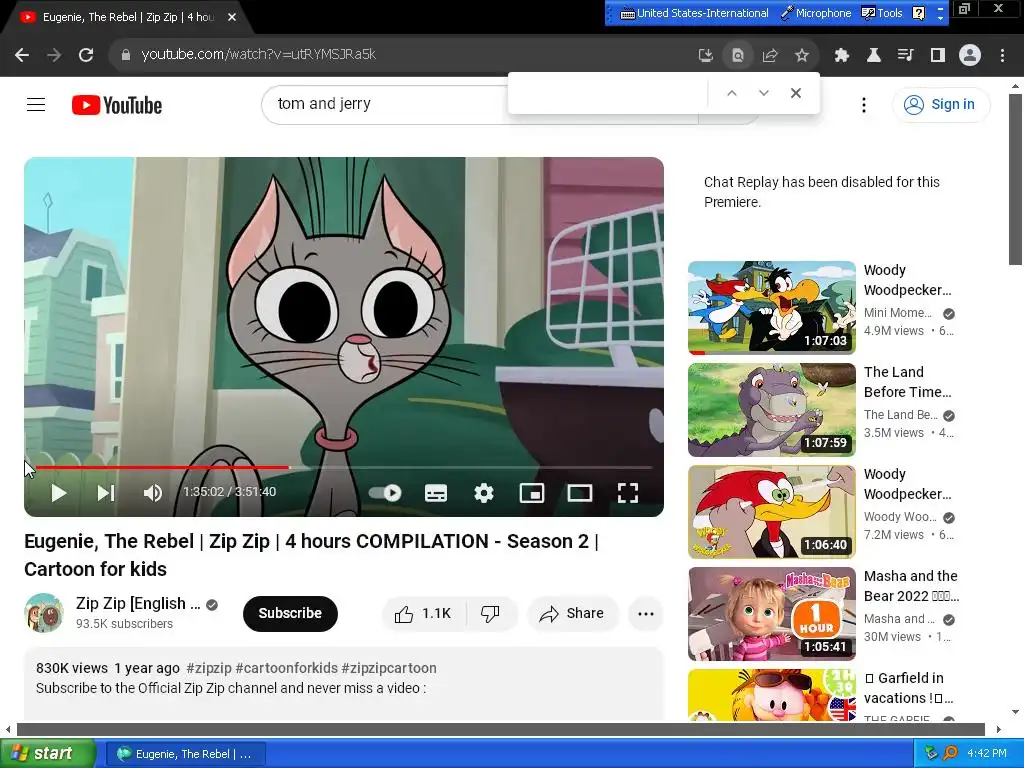
Task: Open the Zip Zip channel avatar
Action: pos(44,613)
